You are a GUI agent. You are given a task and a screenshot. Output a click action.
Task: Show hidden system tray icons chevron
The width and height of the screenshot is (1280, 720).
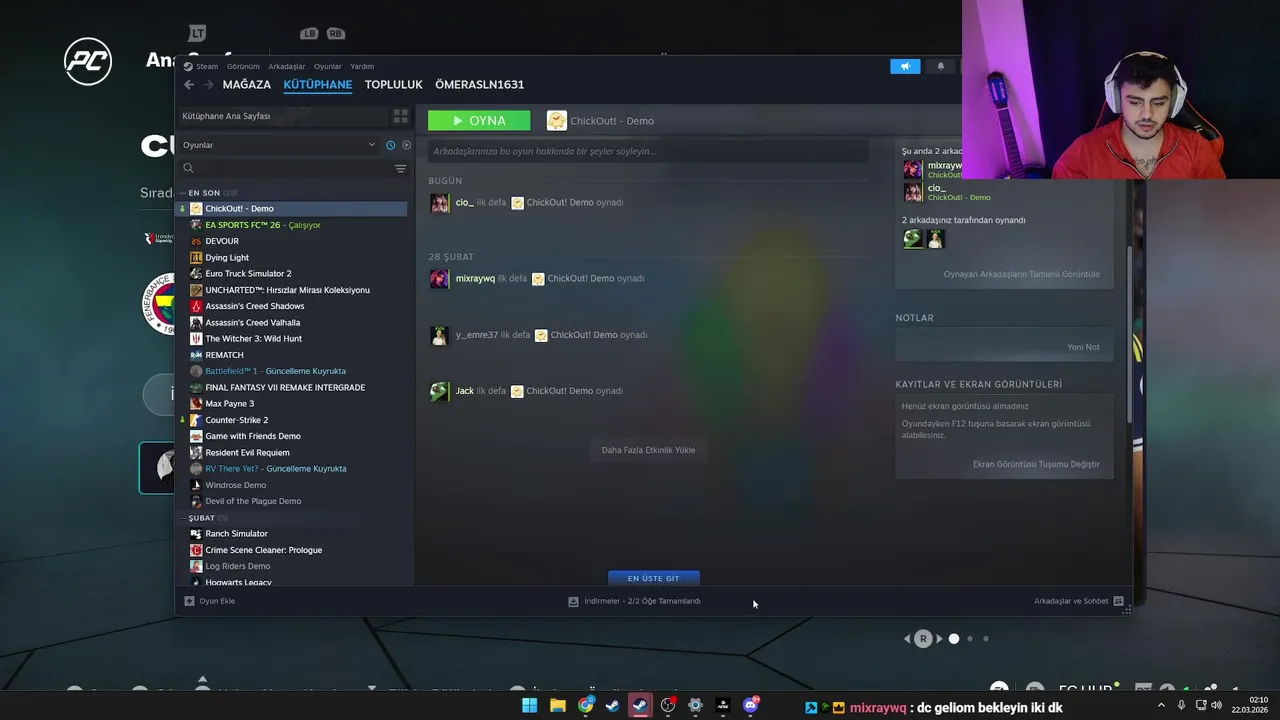[x=1163, y=705]
